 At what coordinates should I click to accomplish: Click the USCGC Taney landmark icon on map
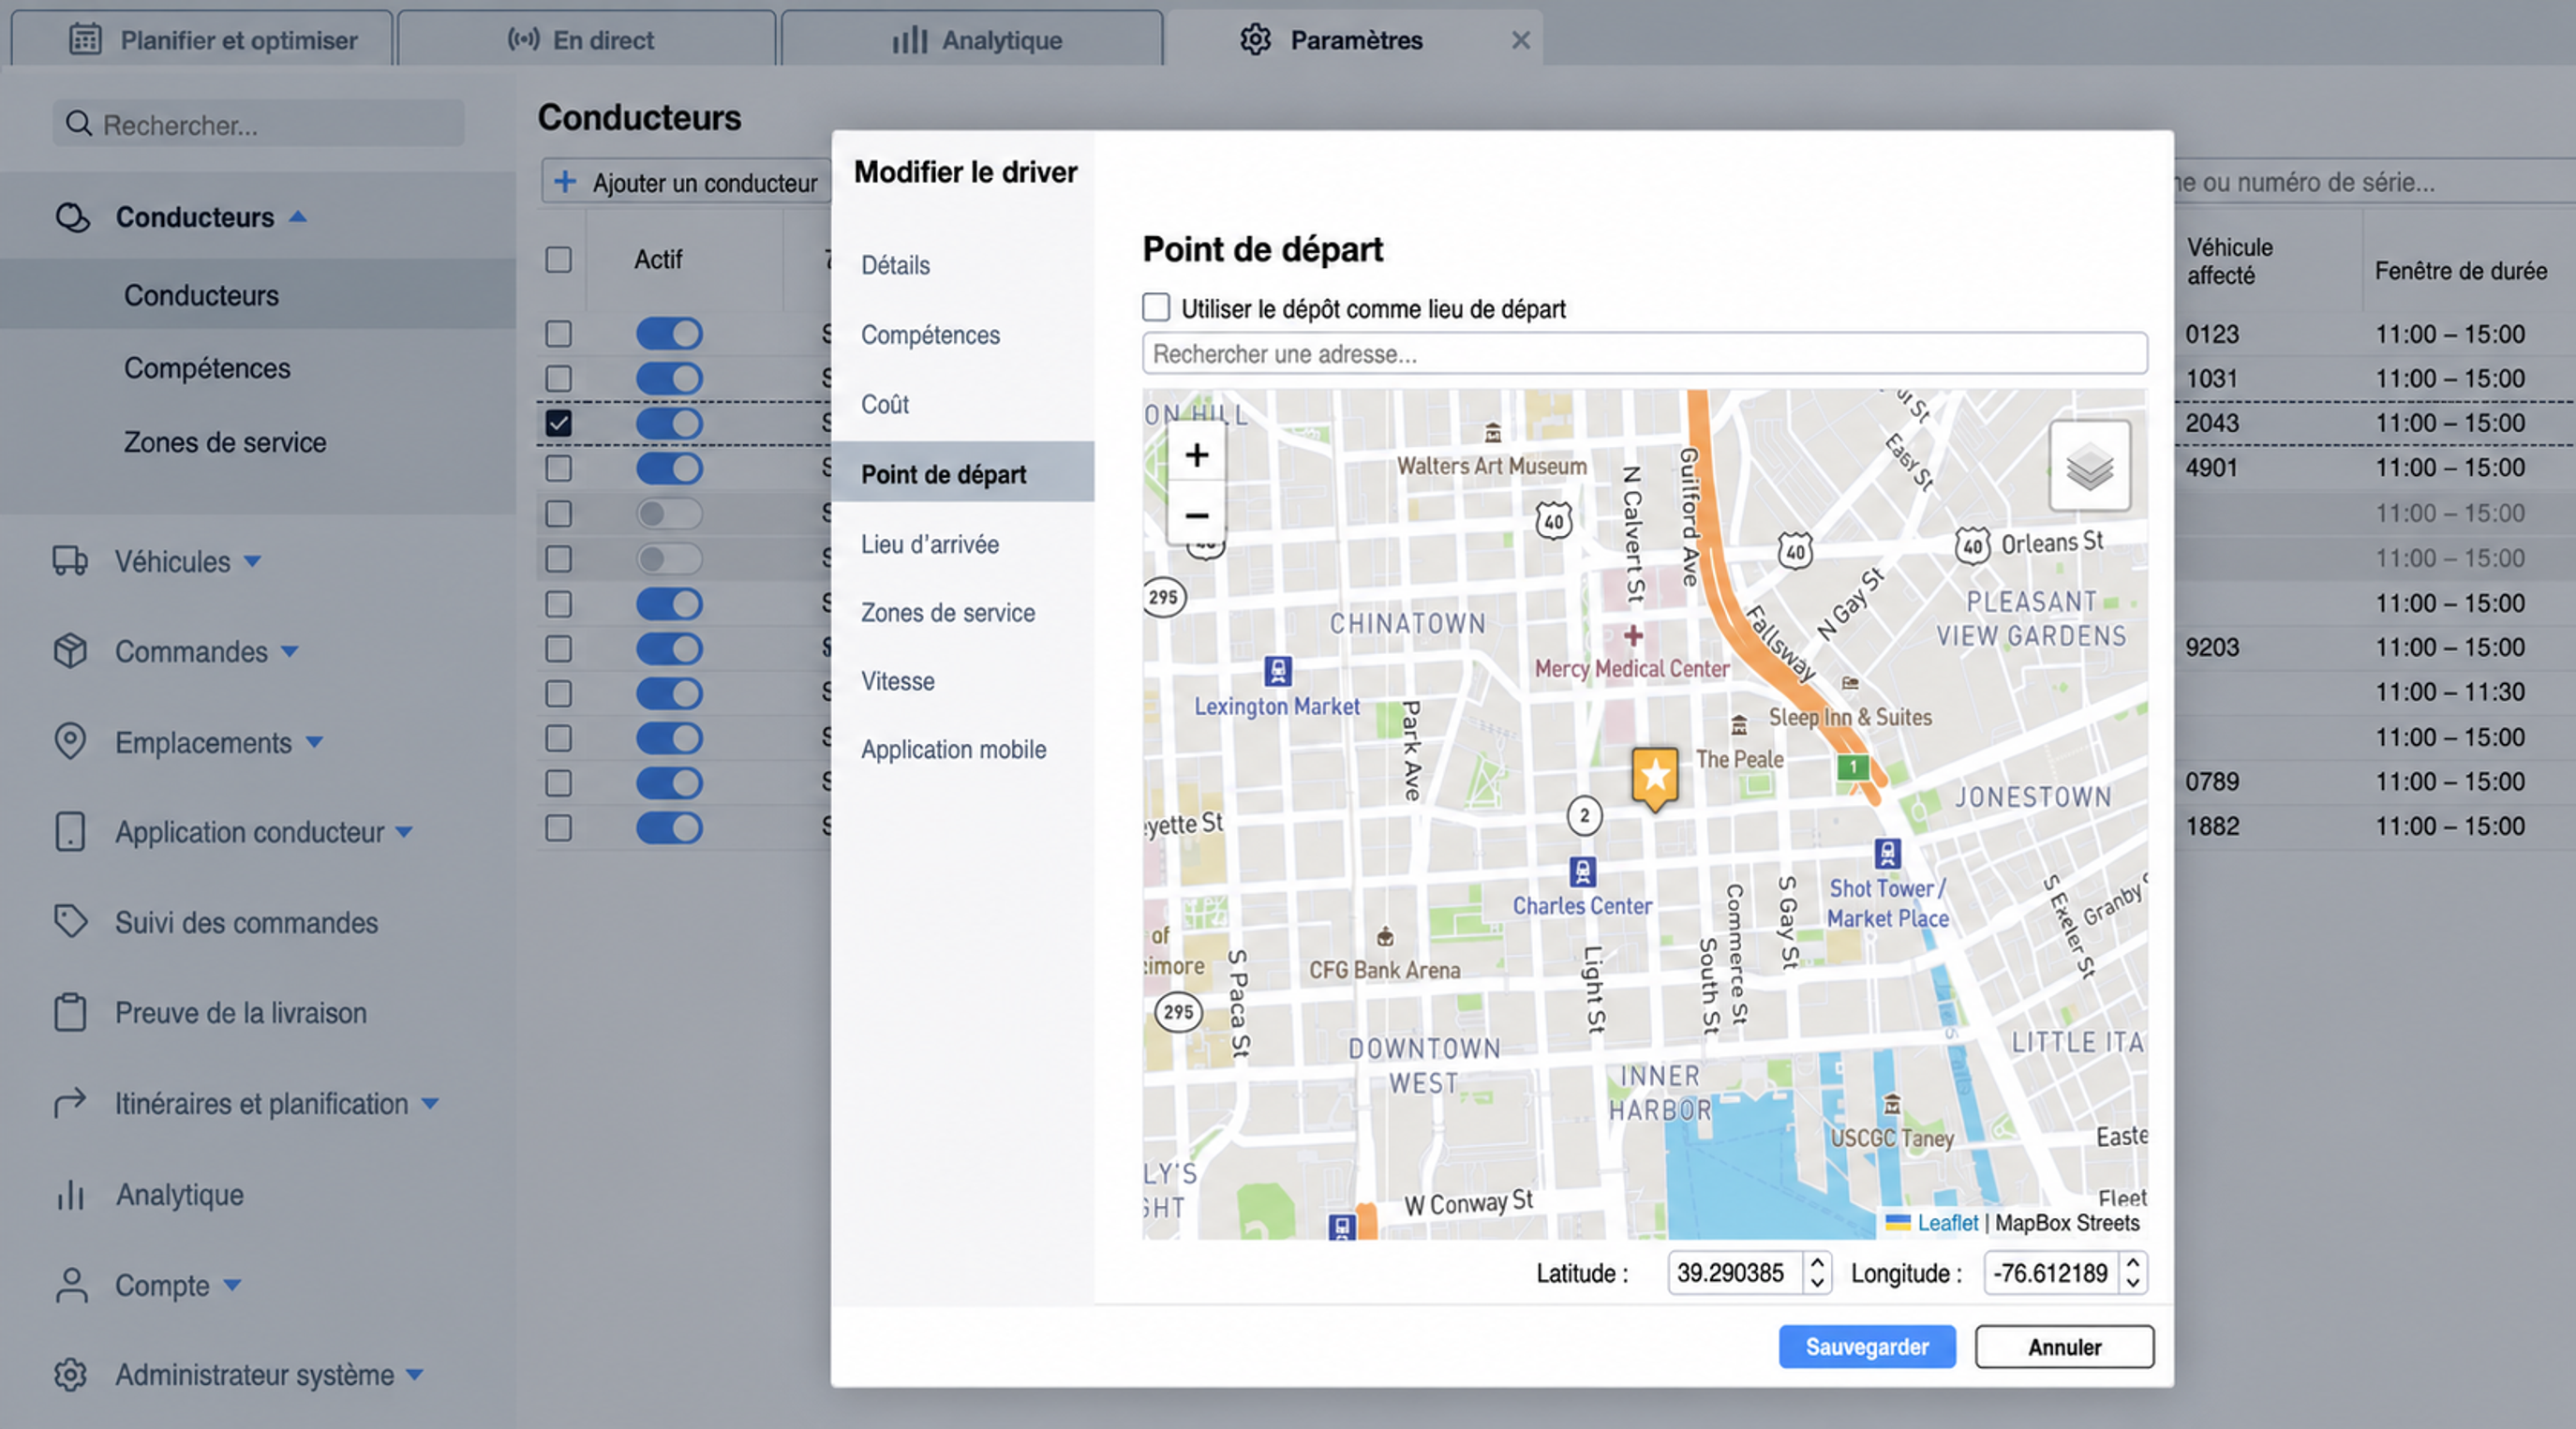pyautogui.click(x=1892, y=1105)
